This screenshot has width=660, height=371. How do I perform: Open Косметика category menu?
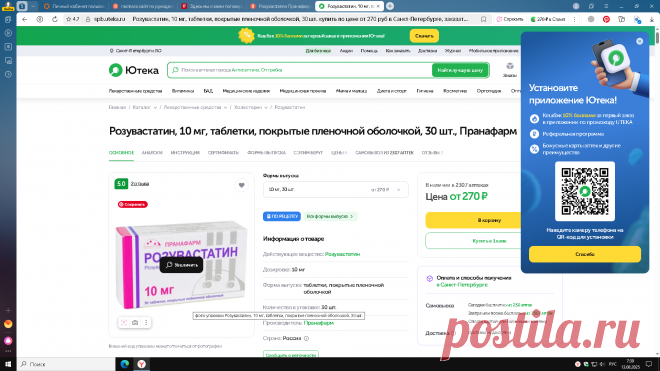click(x=455, y=91)
